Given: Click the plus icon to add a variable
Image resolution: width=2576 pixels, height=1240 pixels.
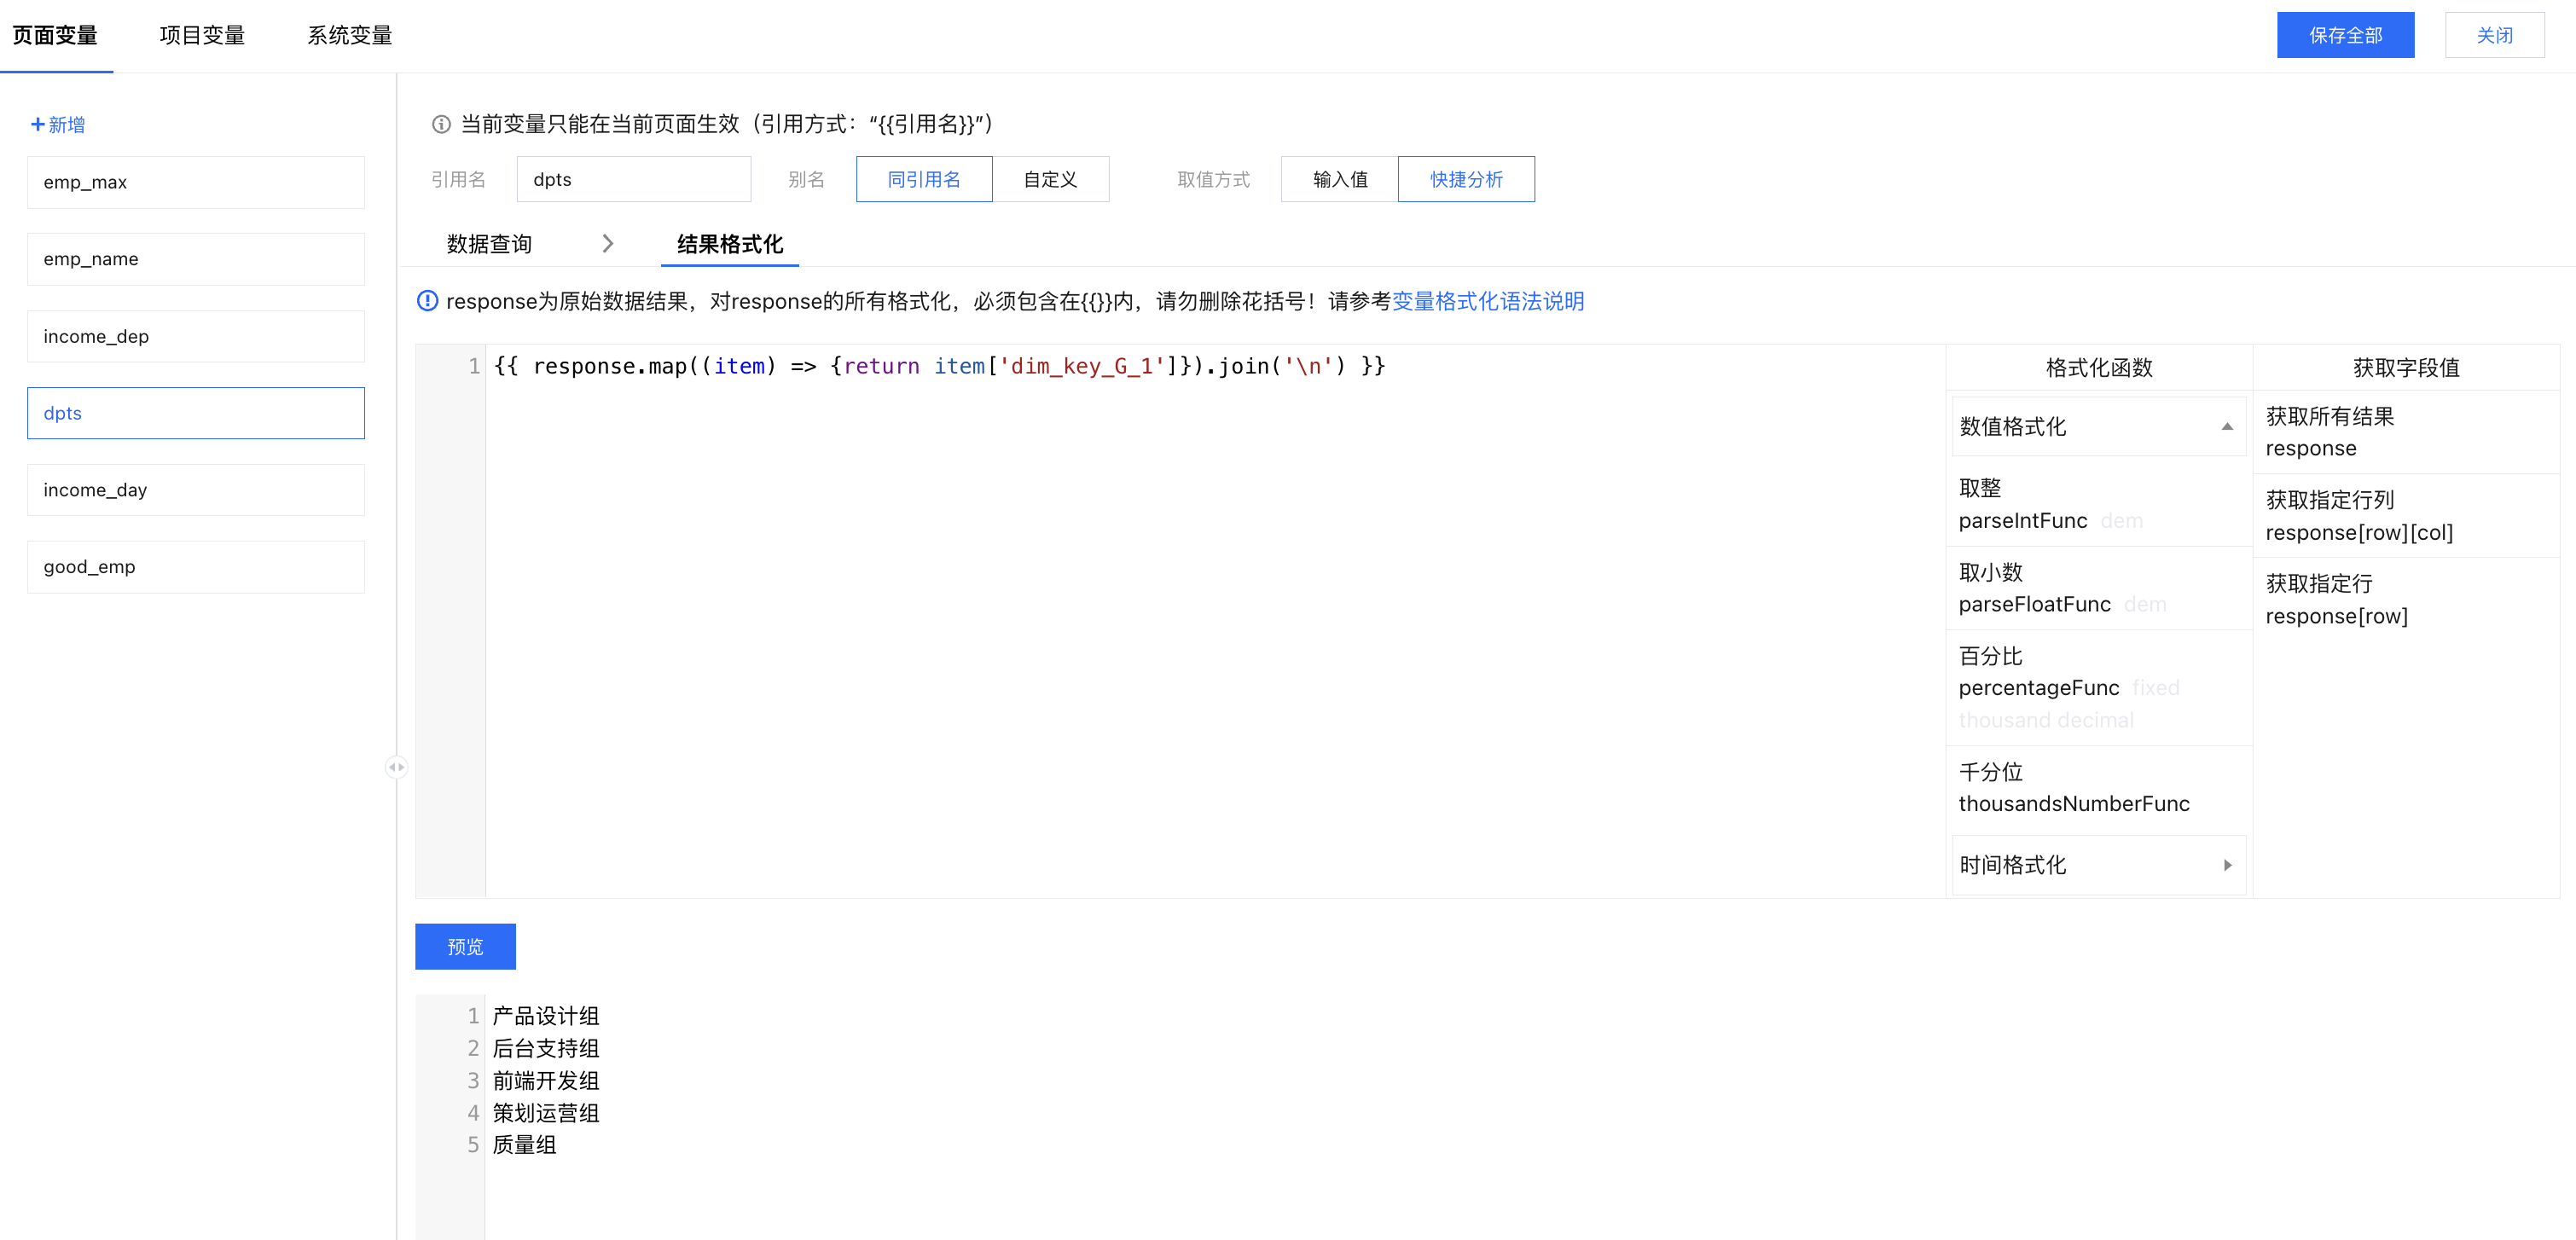Looking at the screenshot, I should pos(37,124).
